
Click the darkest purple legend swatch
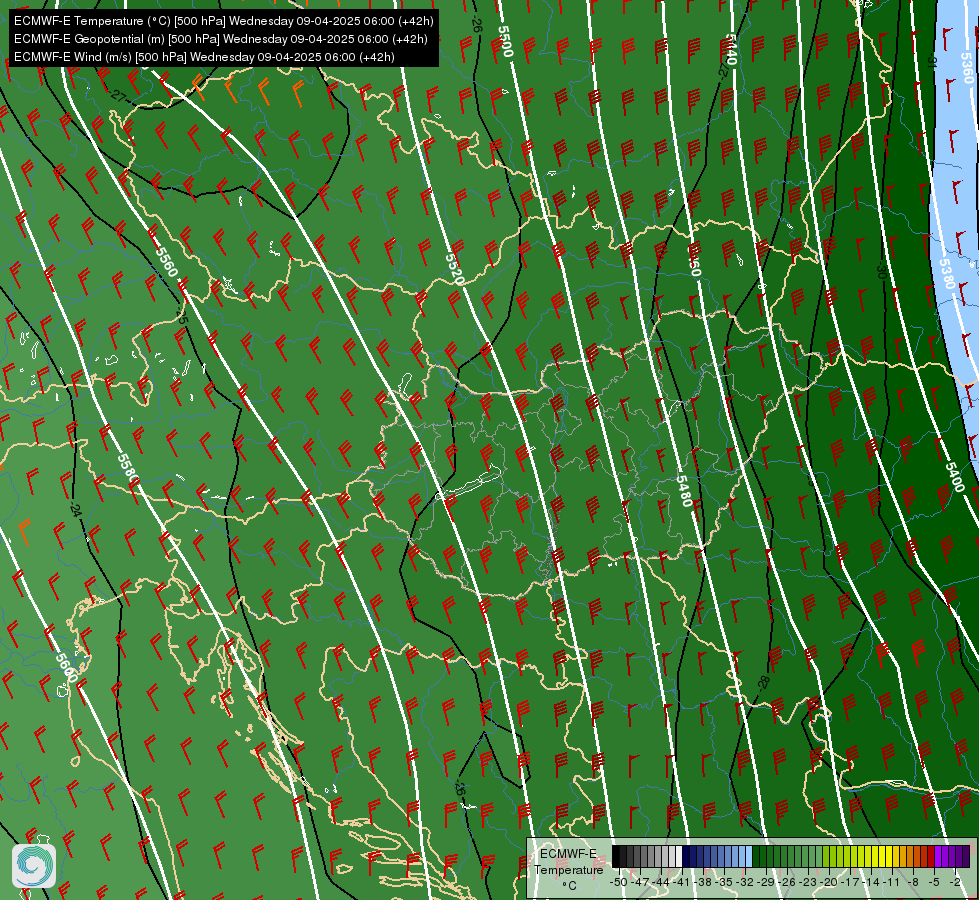pyautogui.click(x=967, y=856)
